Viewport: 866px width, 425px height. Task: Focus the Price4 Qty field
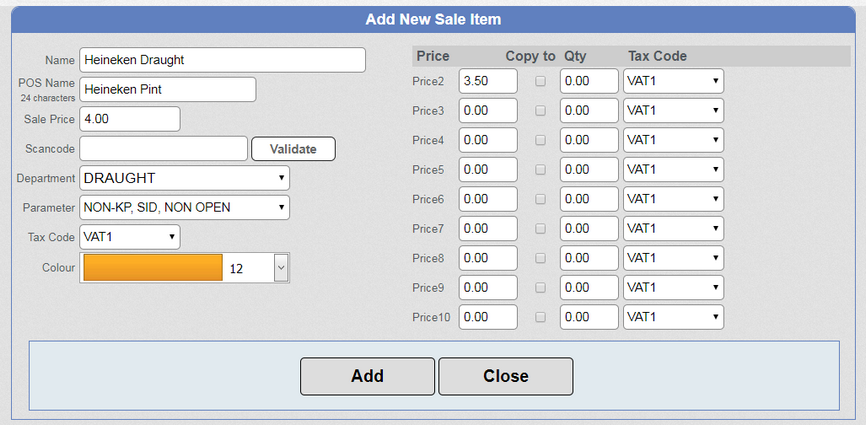click(x=589, y=140)
